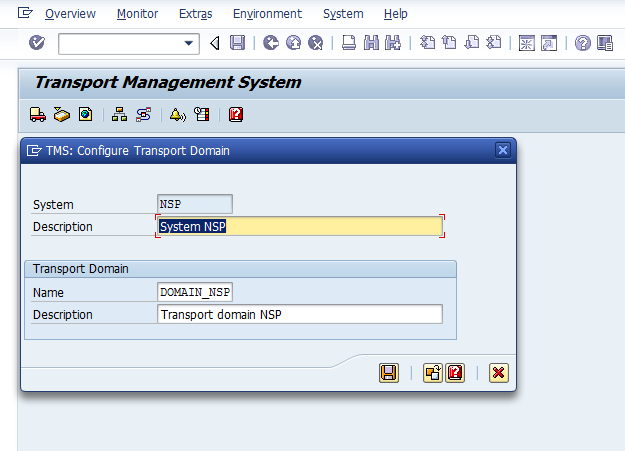Open the Help question mark icon
The height and width of the screenshot is (451, 625).
tap(582, 43)
